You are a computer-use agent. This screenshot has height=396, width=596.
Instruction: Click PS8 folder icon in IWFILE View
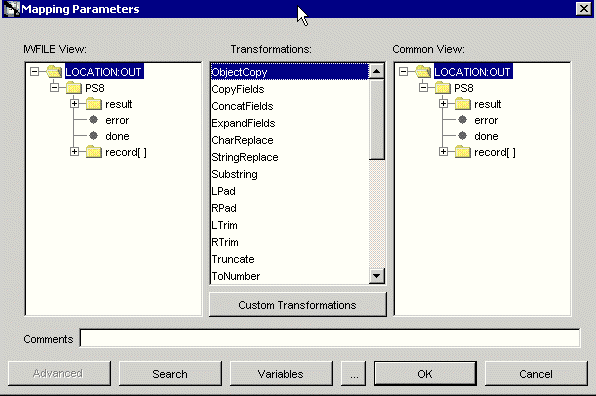(x=74, y=88)
